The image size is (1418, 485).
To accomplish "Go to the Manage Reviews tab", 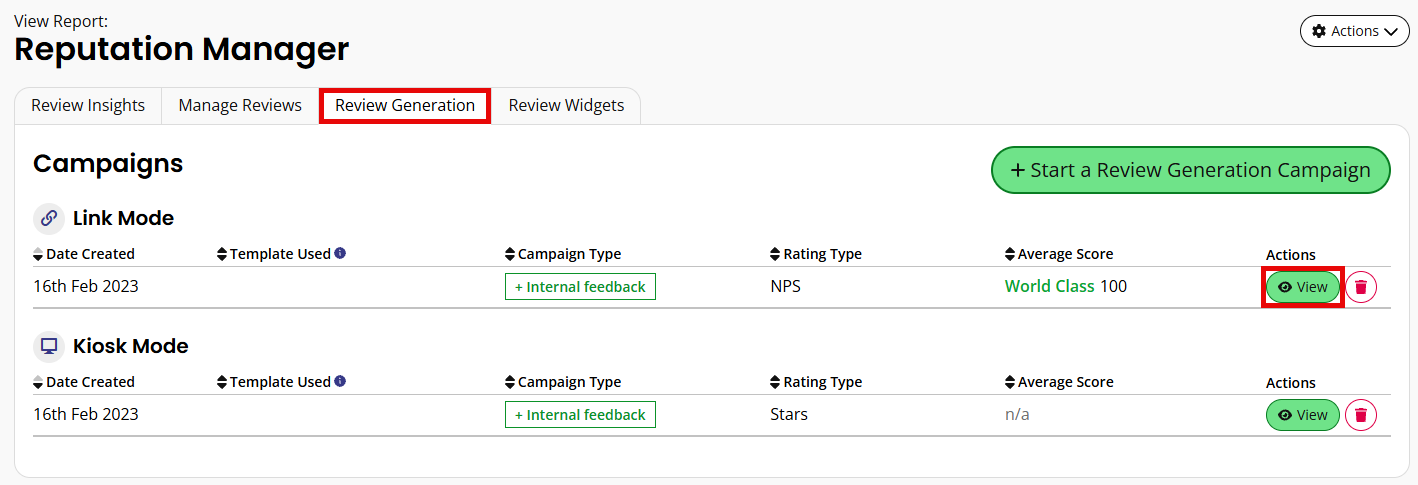I will click(240, 105).
